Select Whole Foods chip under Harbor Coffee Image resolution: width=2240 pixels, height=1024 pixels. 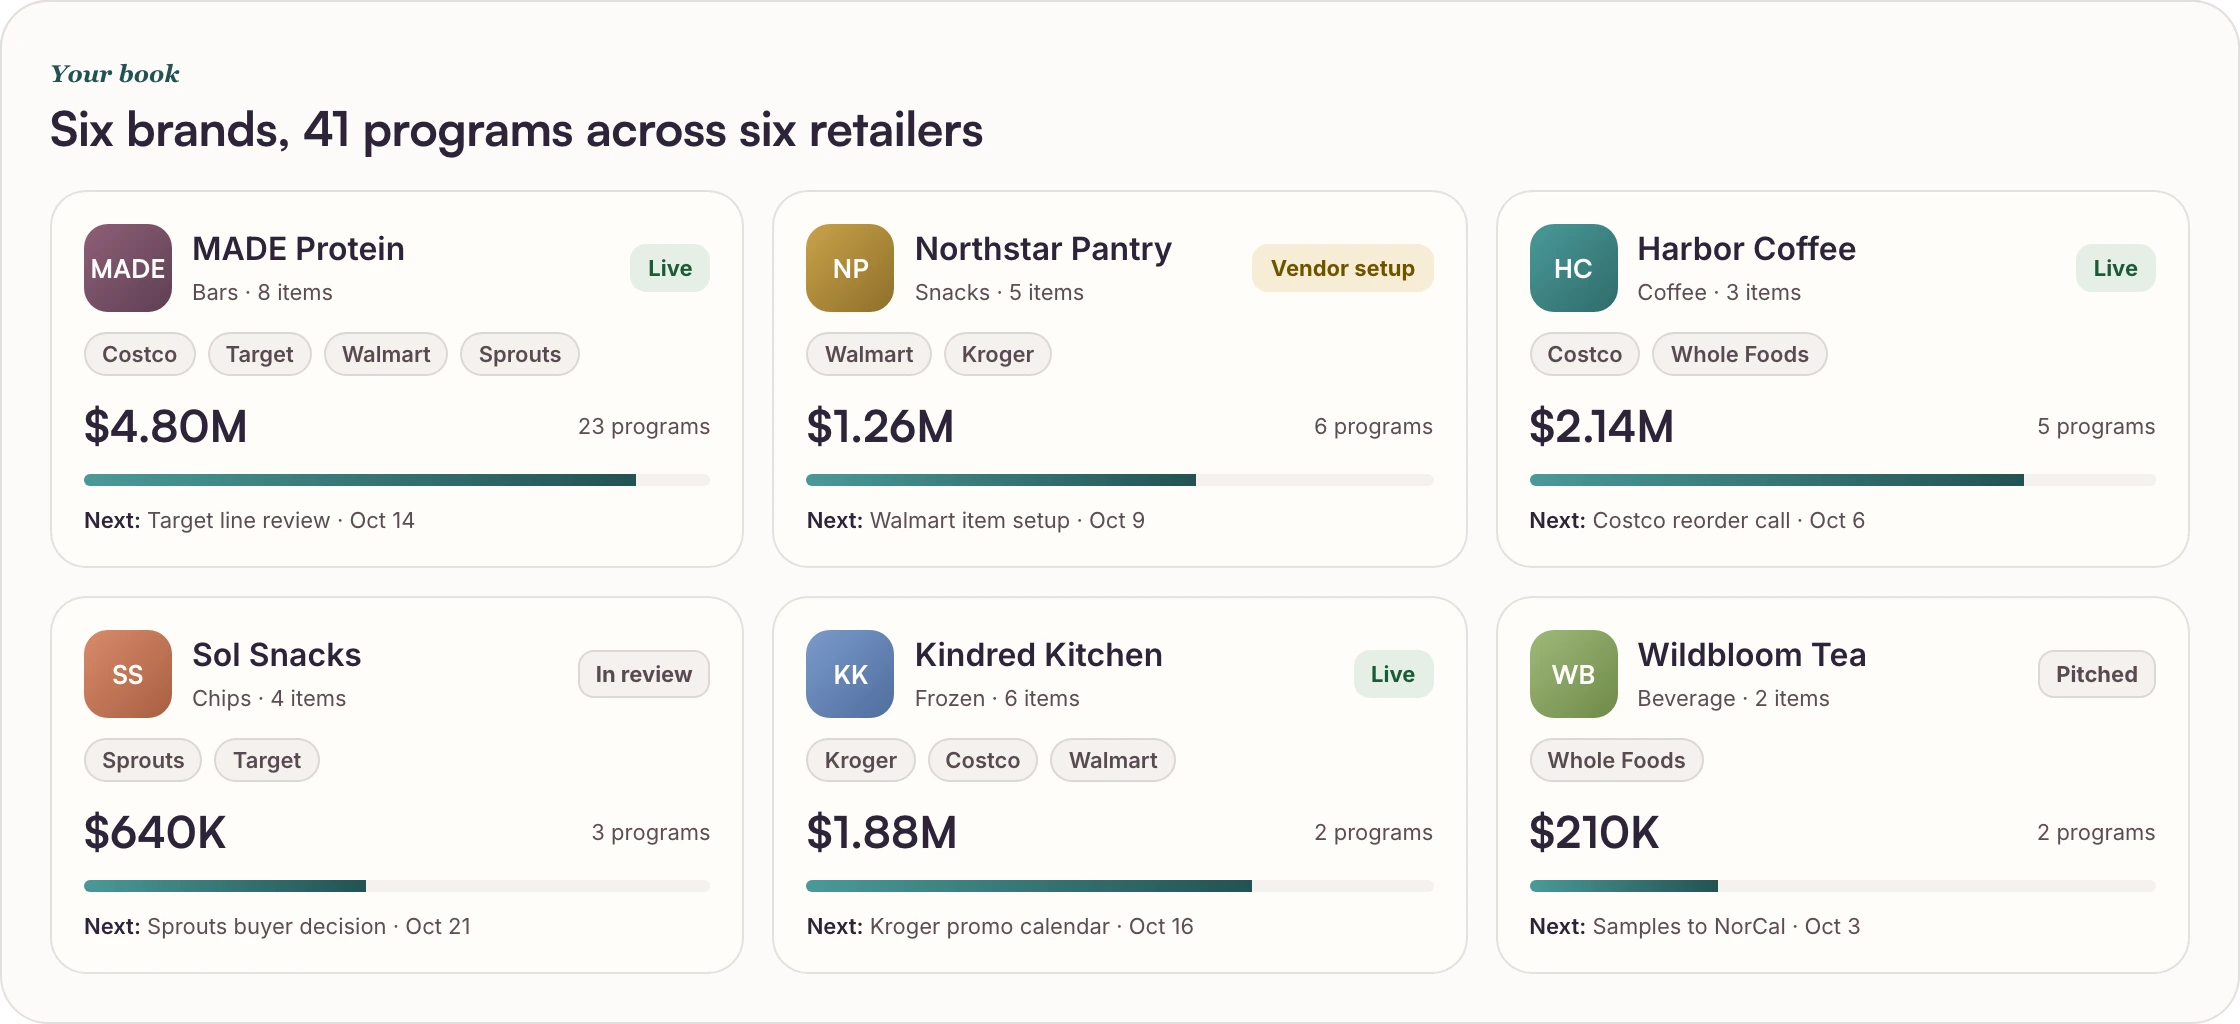[x=1740, y=354]
